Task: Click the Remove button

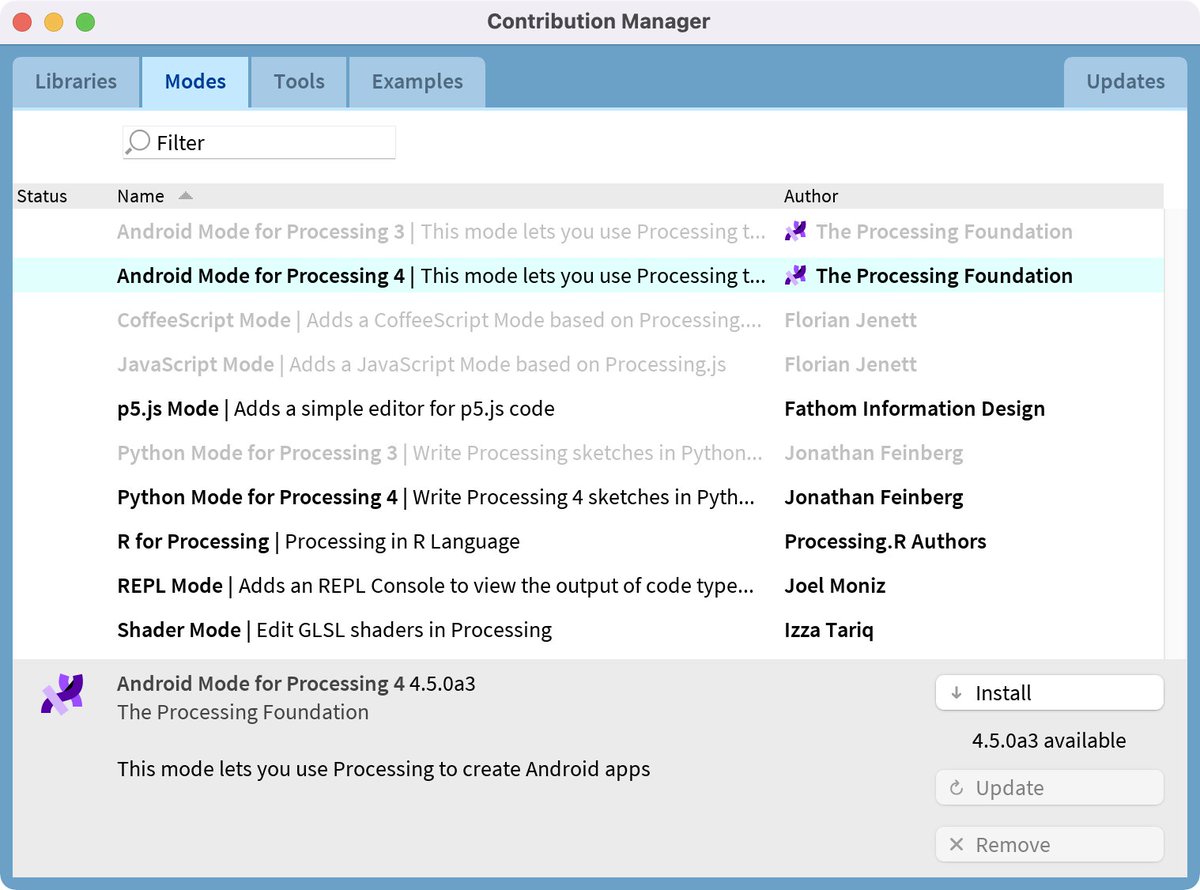Action: (1049, 845)
